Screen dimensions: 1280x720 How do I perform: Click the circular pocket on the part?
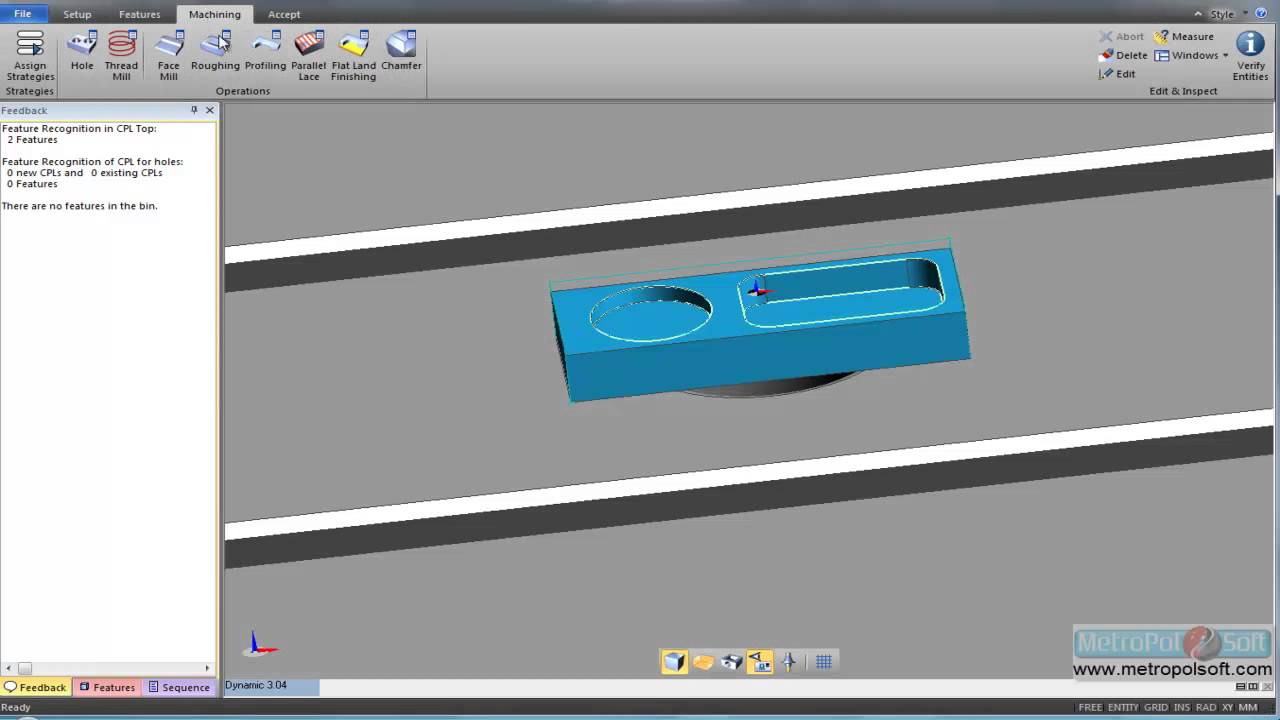pos(650,313)
